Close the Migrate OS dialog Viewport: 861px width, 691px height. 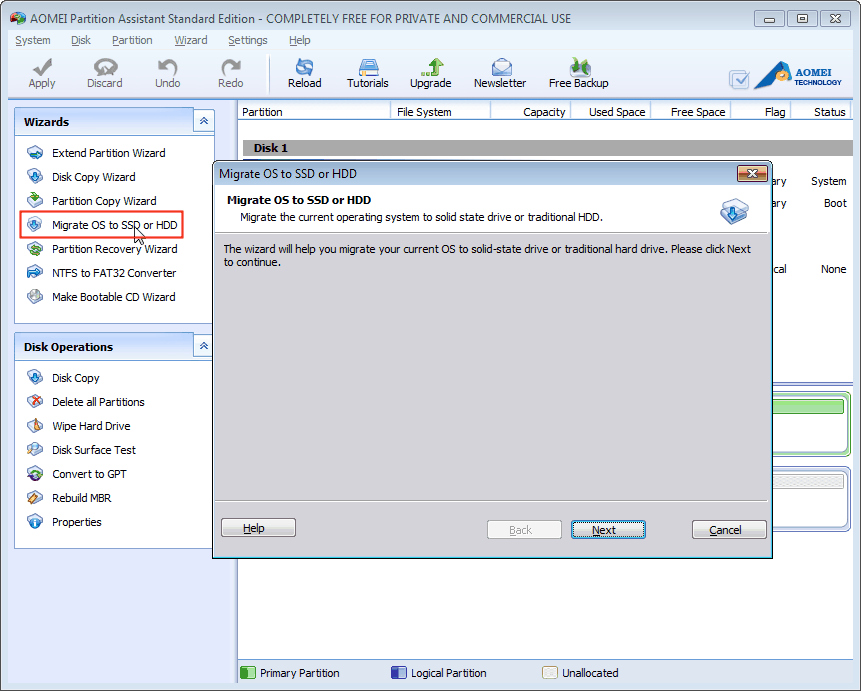tap(752, 174)
